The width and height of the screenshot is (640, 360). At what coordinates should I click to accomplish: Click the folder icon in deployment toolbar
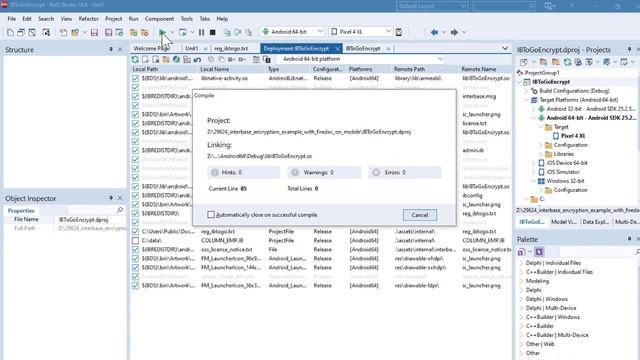pos(166,60)
